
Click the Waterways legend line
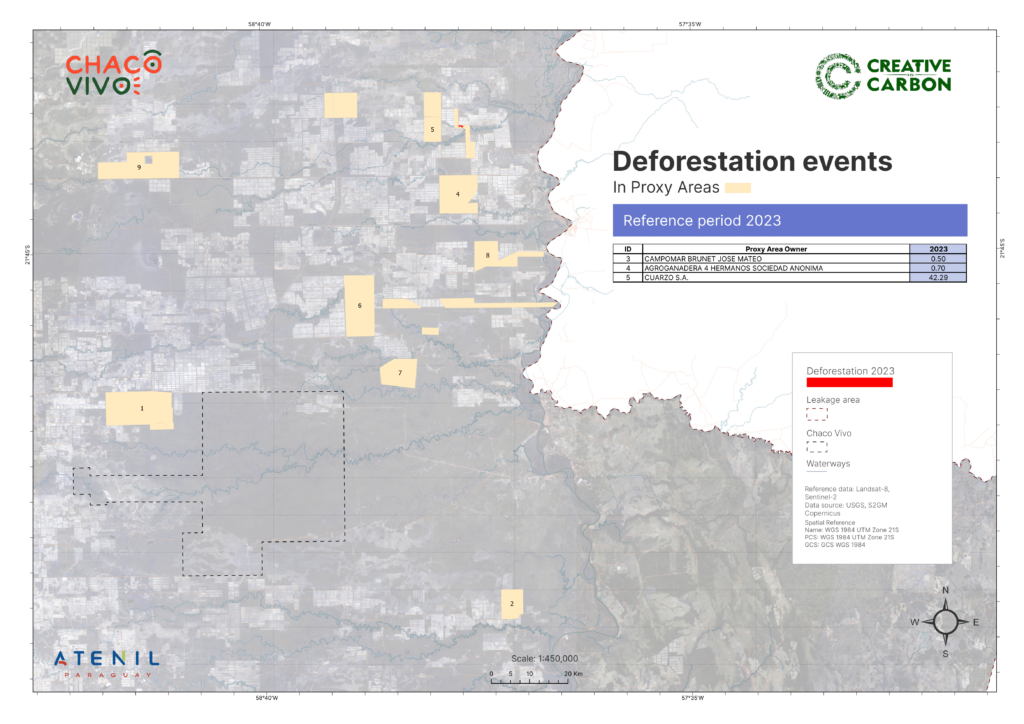(x=818, y=473)
